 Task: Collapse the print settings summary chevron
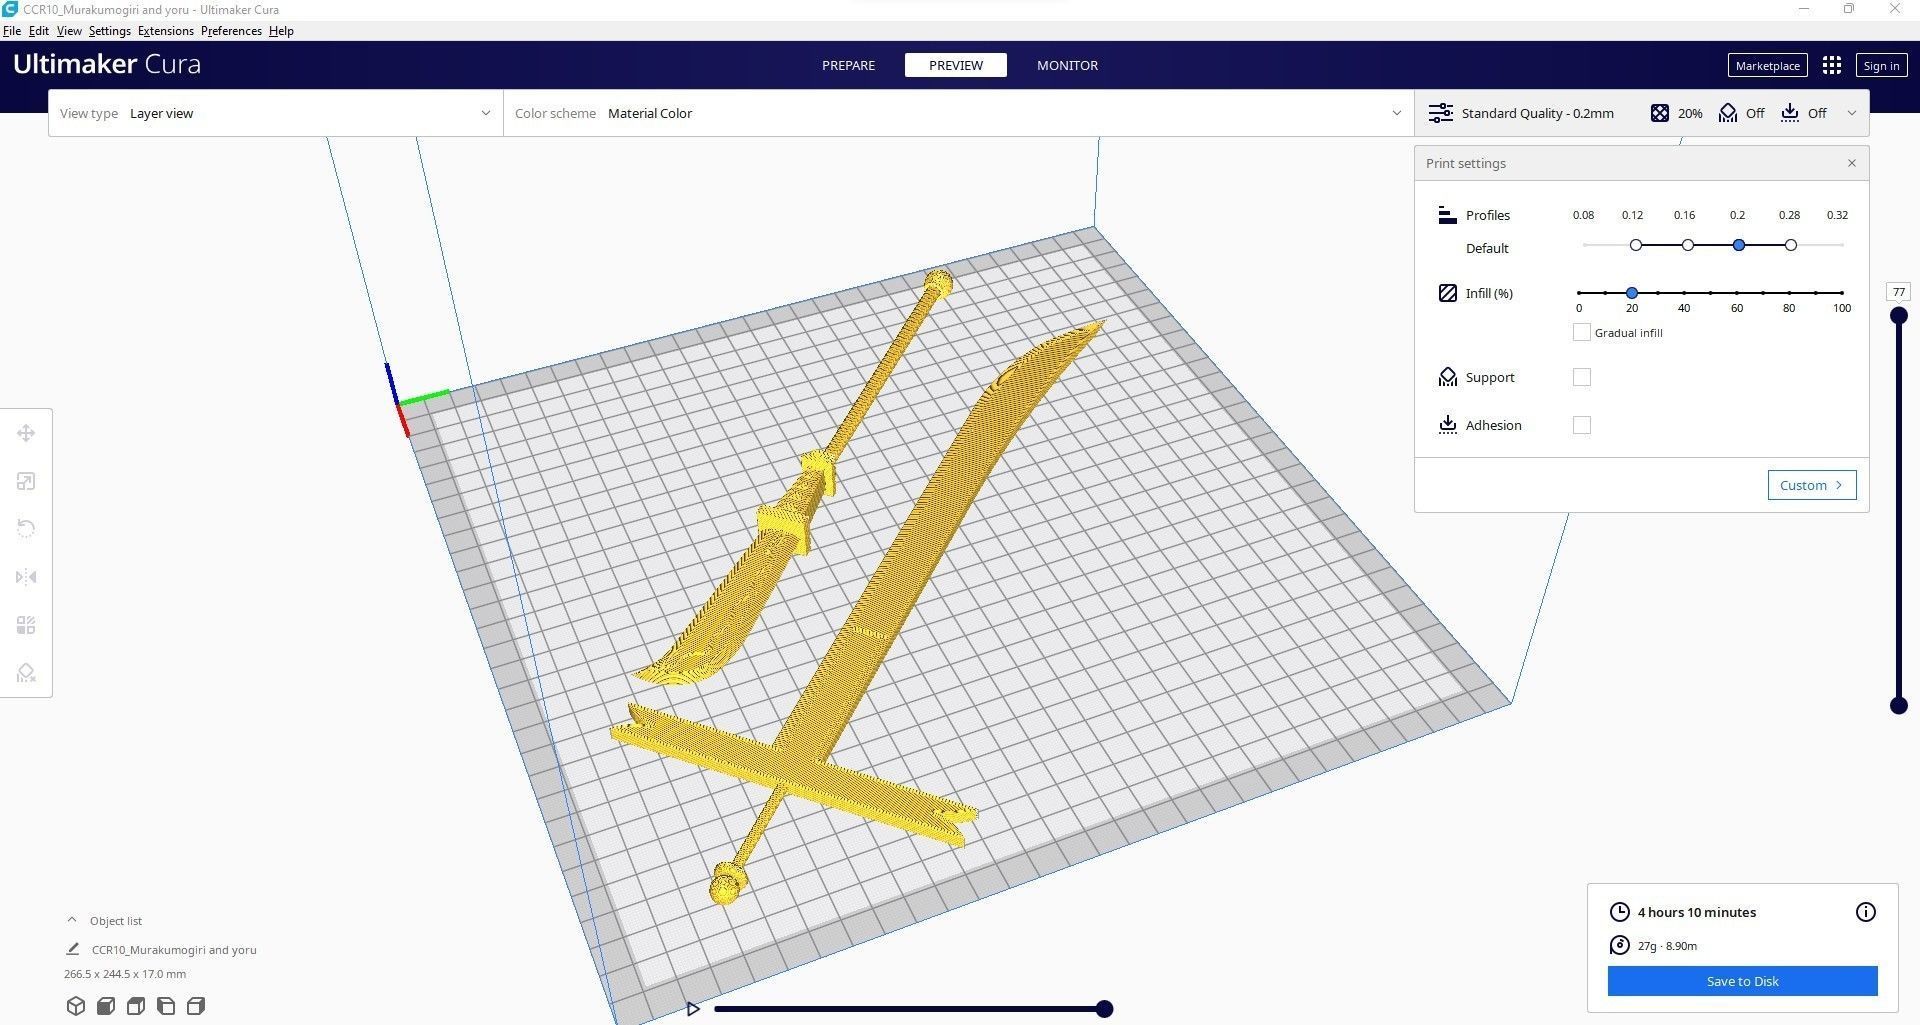click(1851, 113)
